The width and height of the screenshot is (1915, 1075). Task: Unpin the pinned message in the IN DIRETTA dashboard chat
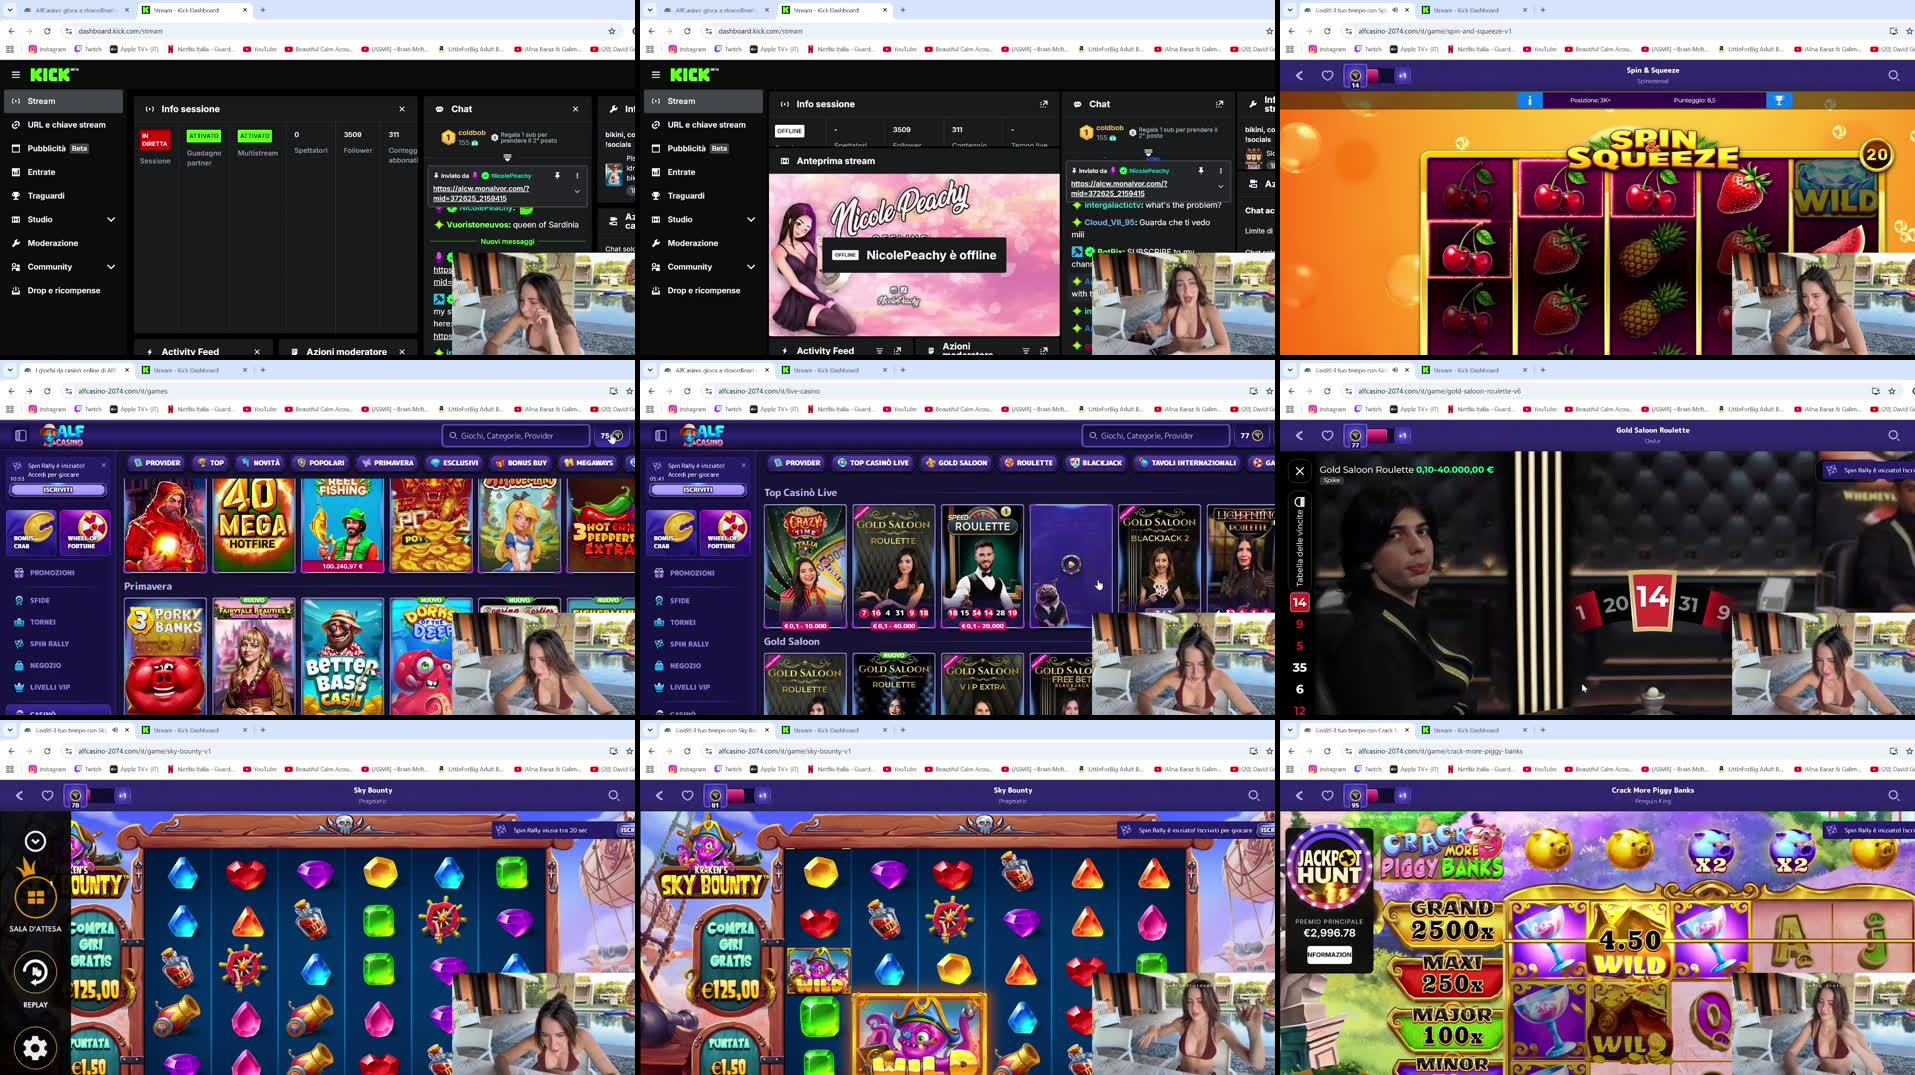click(557, 175)
